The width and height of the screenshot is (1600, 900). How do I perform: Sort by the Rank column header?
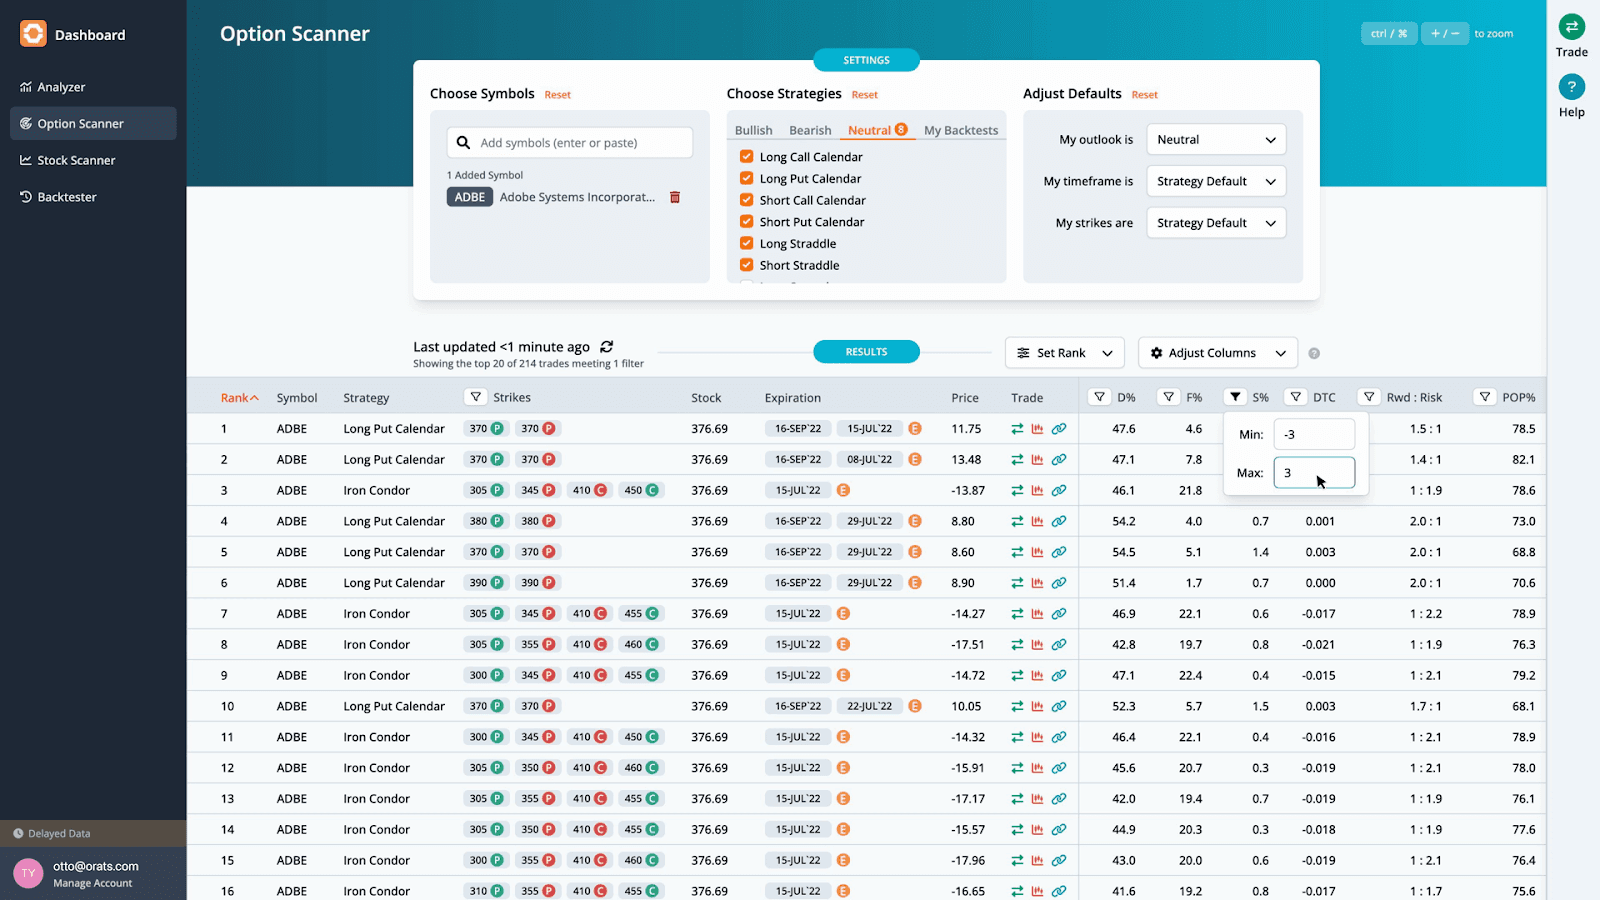point(239,398)
